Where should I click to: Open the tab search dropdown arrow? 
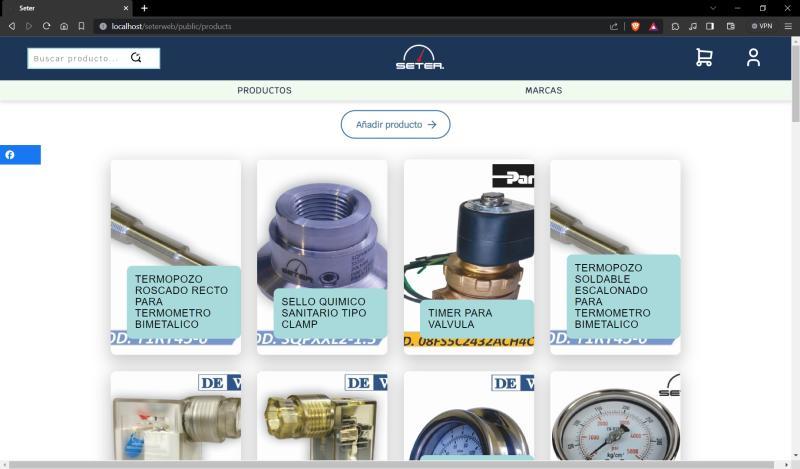click(713, 8)
